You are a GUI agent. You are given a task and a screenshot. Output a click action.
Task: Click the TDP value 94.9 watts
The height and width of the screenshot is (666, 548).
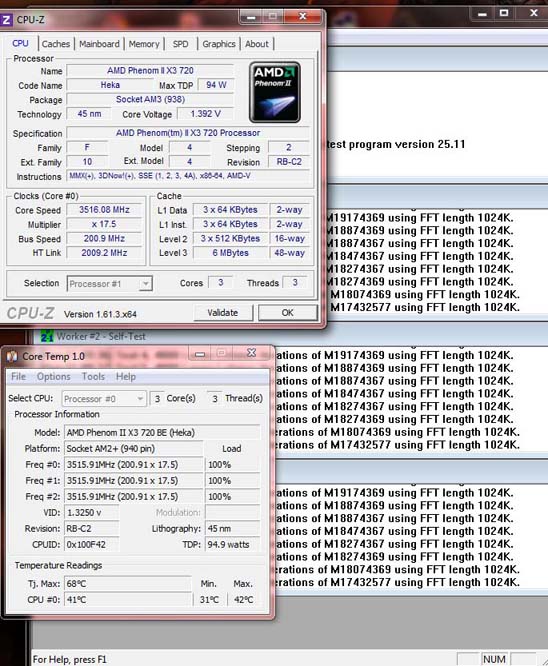click(x=232, y=545)
